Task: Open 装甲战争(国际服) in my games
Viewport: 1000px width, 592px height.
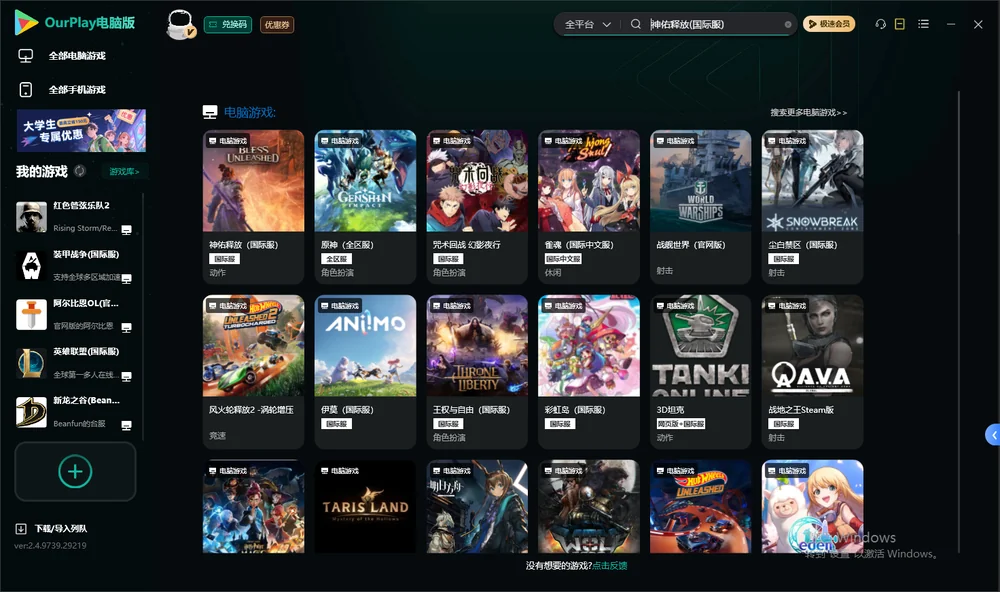Action: coord(73,265)
